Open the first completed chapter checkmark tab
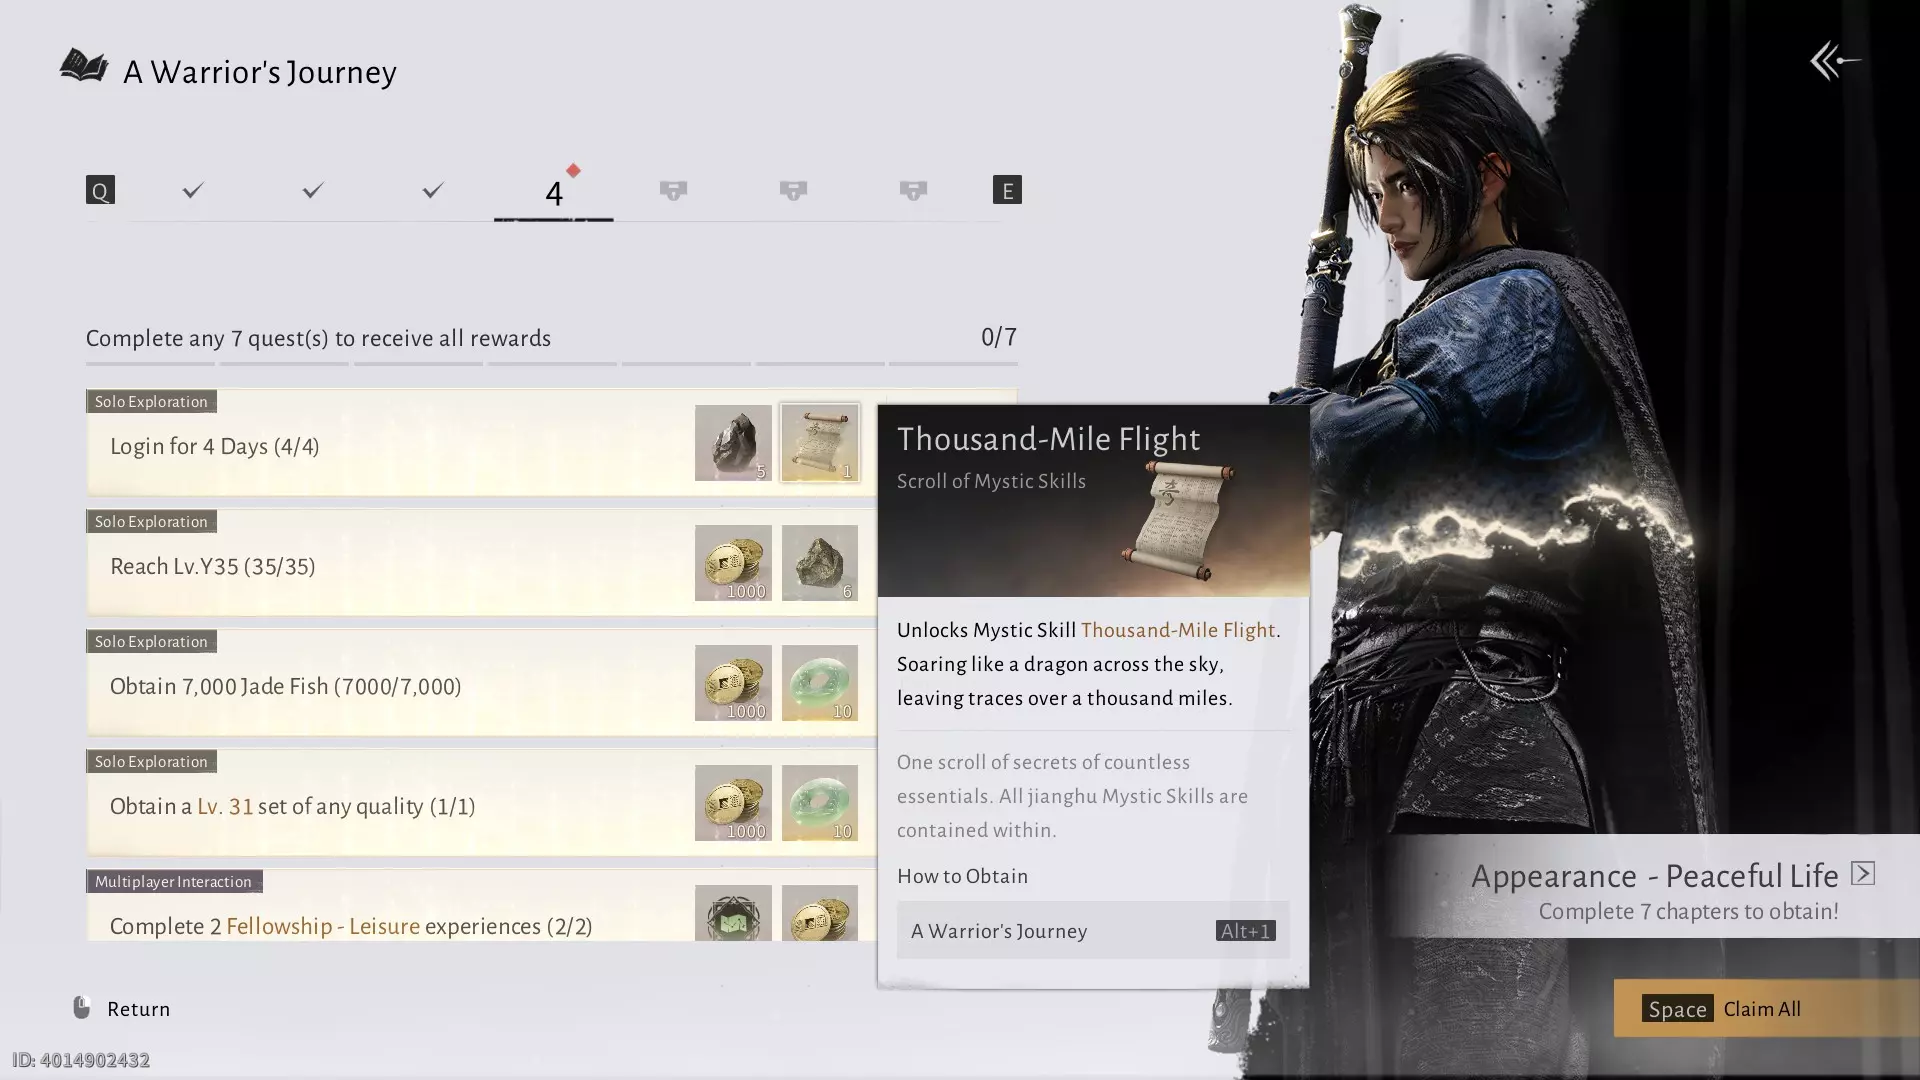This screenshot has height=1080, width=1920. click(193, 190)
